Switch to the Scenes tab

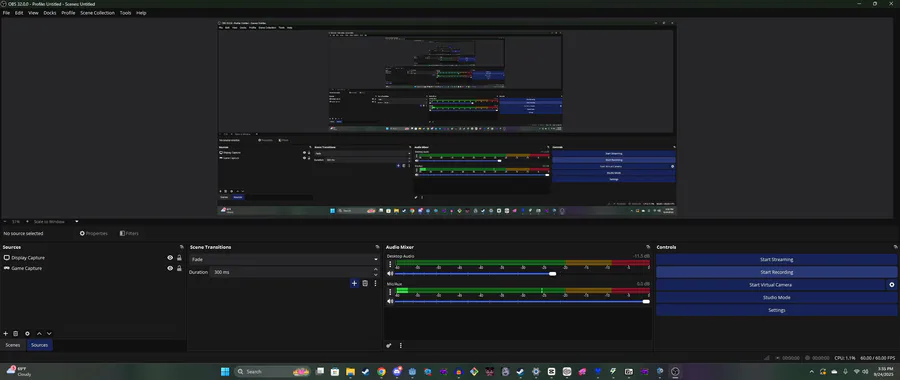coord(13,345)
